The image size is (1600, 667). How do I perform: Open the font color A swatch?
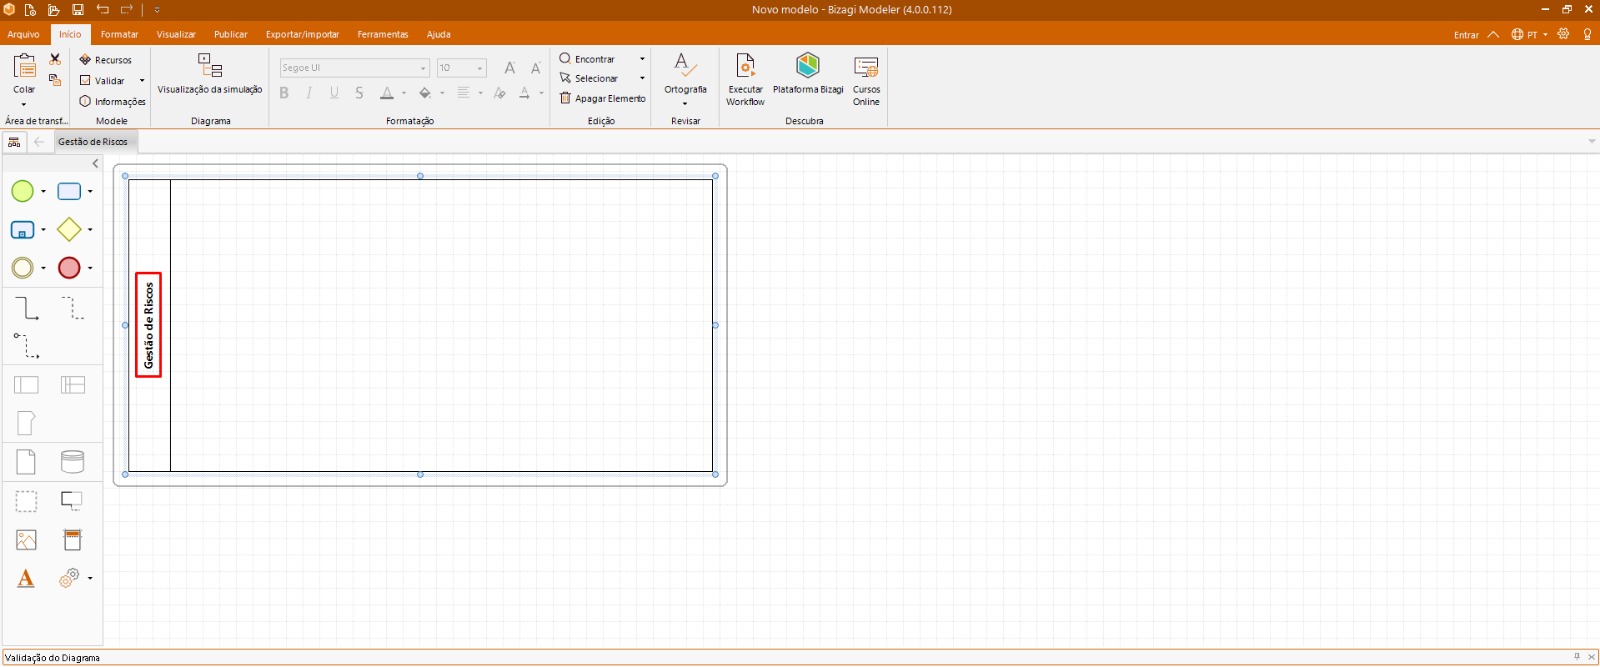[387, 93]
